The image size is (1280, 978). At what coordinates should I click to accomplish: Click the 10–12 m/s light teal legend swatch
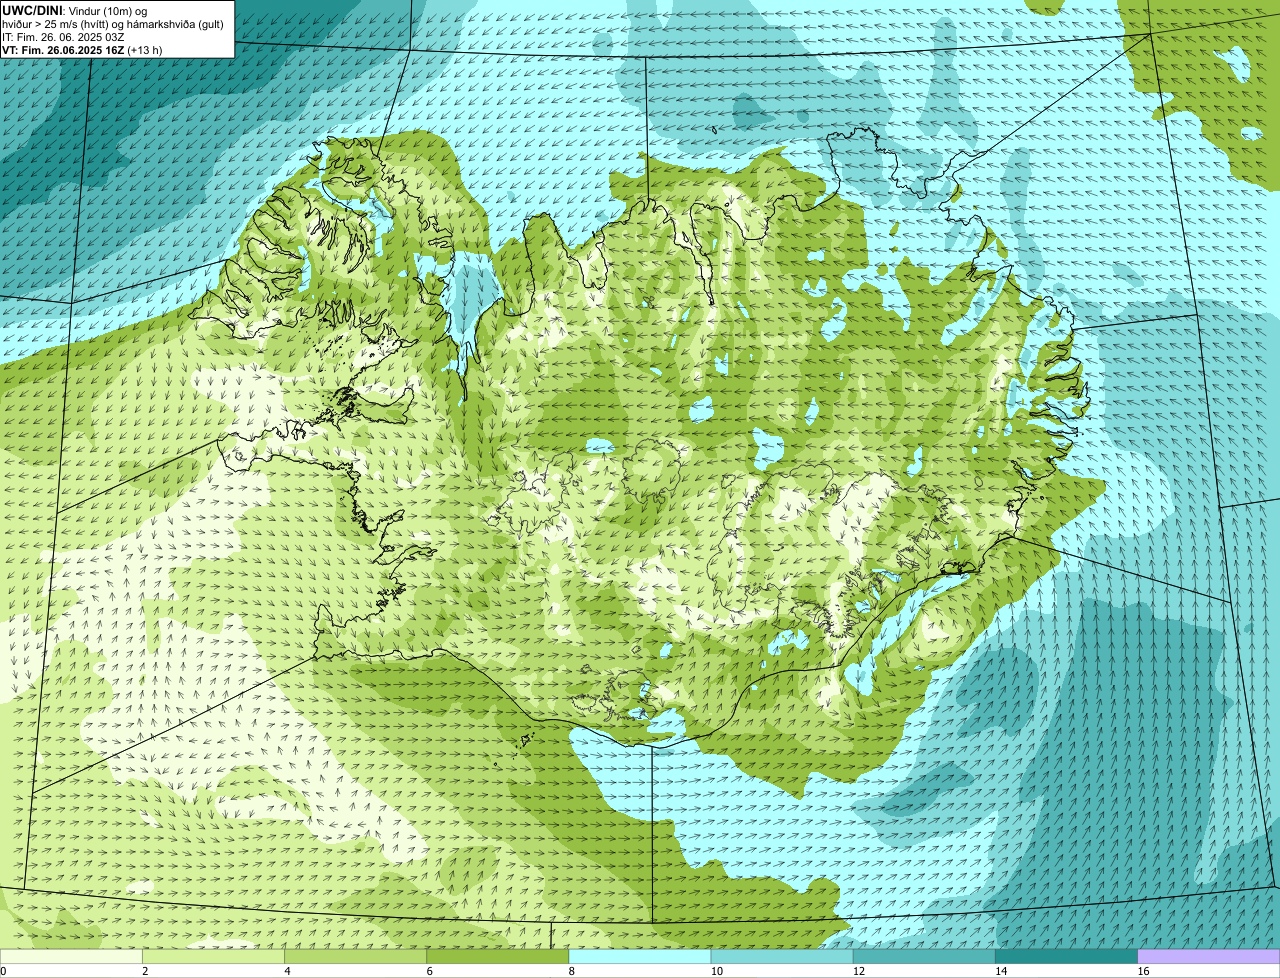782,957
